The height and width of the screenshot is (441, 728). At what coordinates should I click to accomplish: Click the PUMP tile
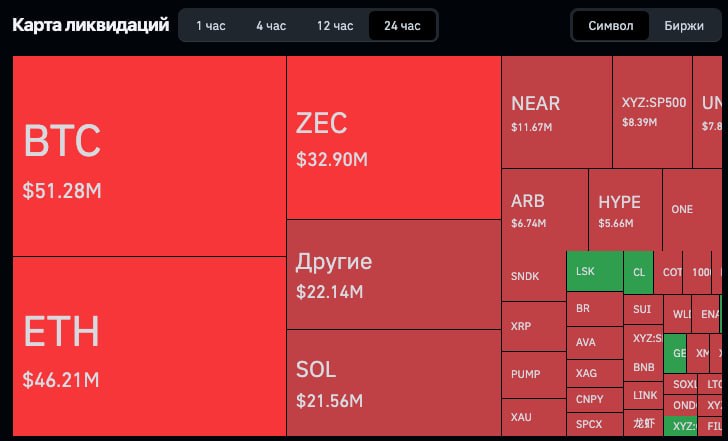pos(534,375)
